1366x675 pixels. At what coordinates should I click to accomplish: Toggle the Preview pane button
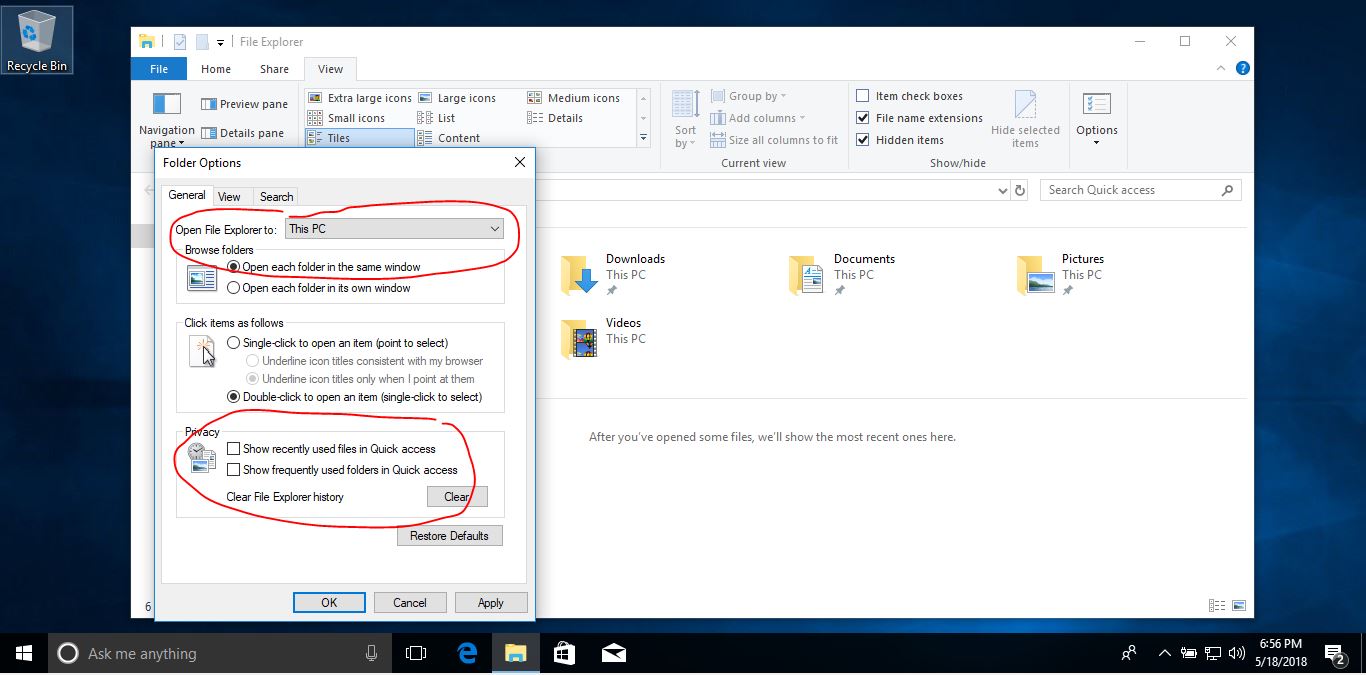(244, 104)
